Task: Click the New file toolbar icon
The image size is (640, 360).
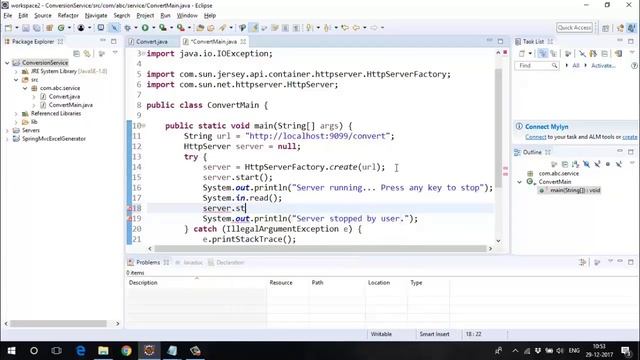Action: 9,28
